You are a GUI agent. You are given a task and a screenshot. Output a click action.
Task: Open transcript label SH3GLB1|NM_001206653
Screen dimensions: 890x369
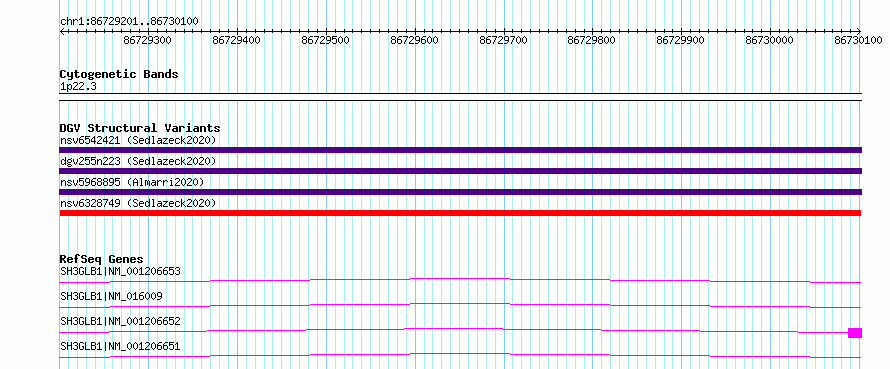point(120,271)
